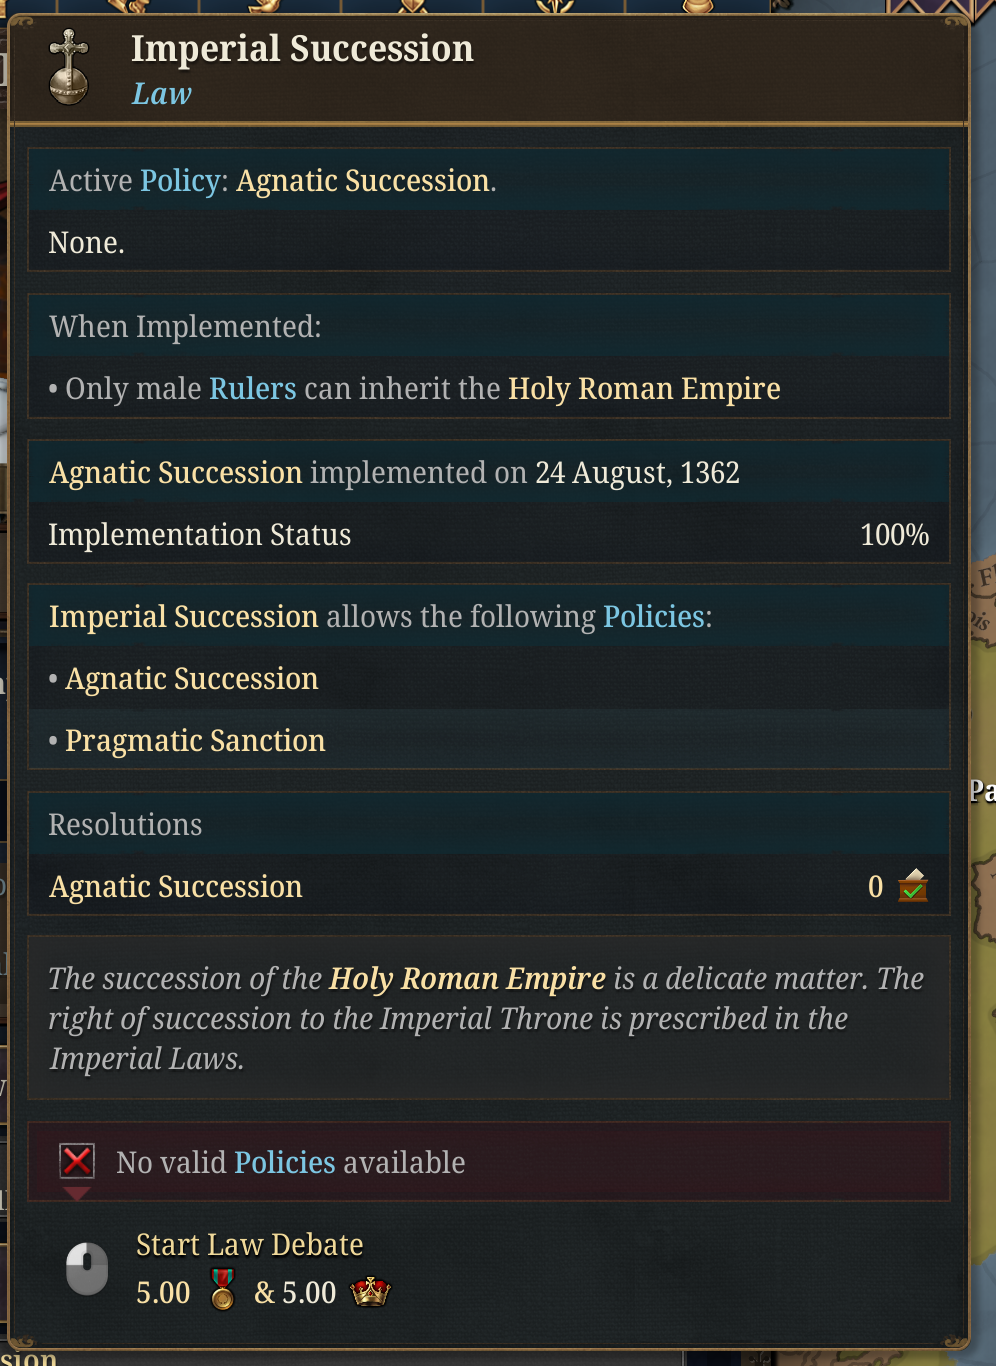Viewport: 996px width, 1366px height.
Task: Open the Agnatic Succession resolution ballot box icon
Action: pyautogui.click(x=913, y=886)
